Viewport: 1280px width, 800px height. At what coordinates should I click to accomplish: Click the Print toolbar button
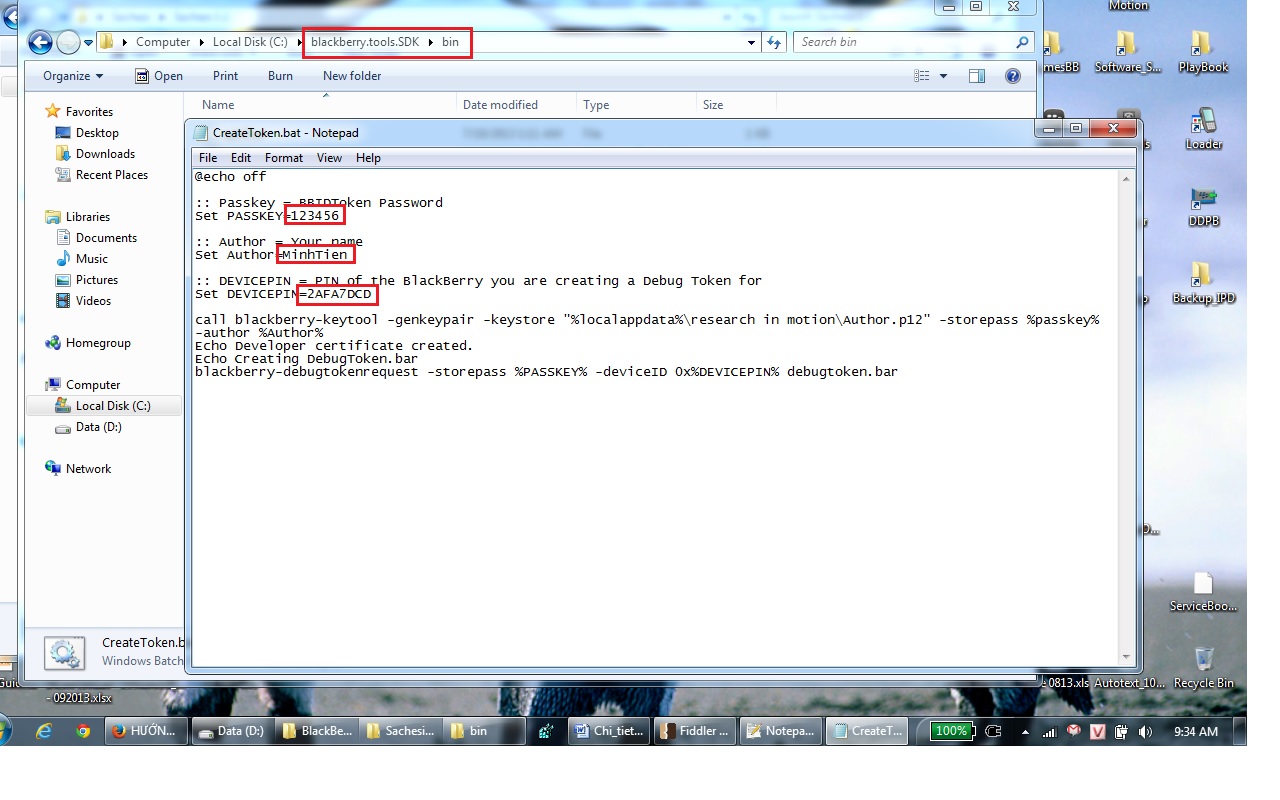[225, 76]
